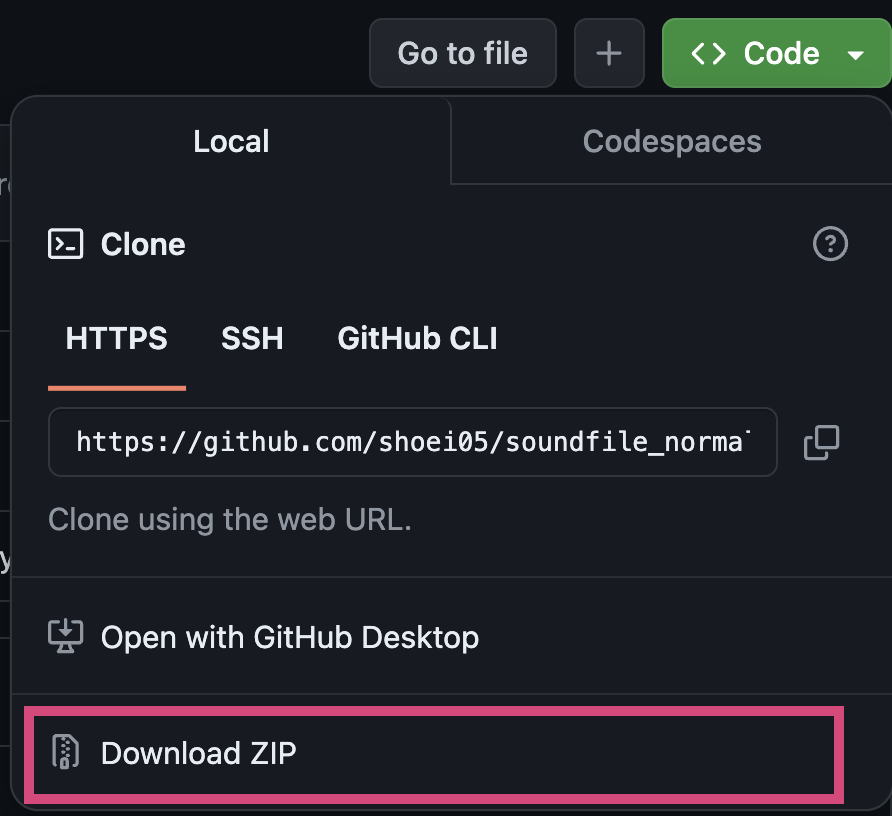Viewport: 892px width, 816px height.
Task: Switch to the Local tab
Action: pos(231,141)
